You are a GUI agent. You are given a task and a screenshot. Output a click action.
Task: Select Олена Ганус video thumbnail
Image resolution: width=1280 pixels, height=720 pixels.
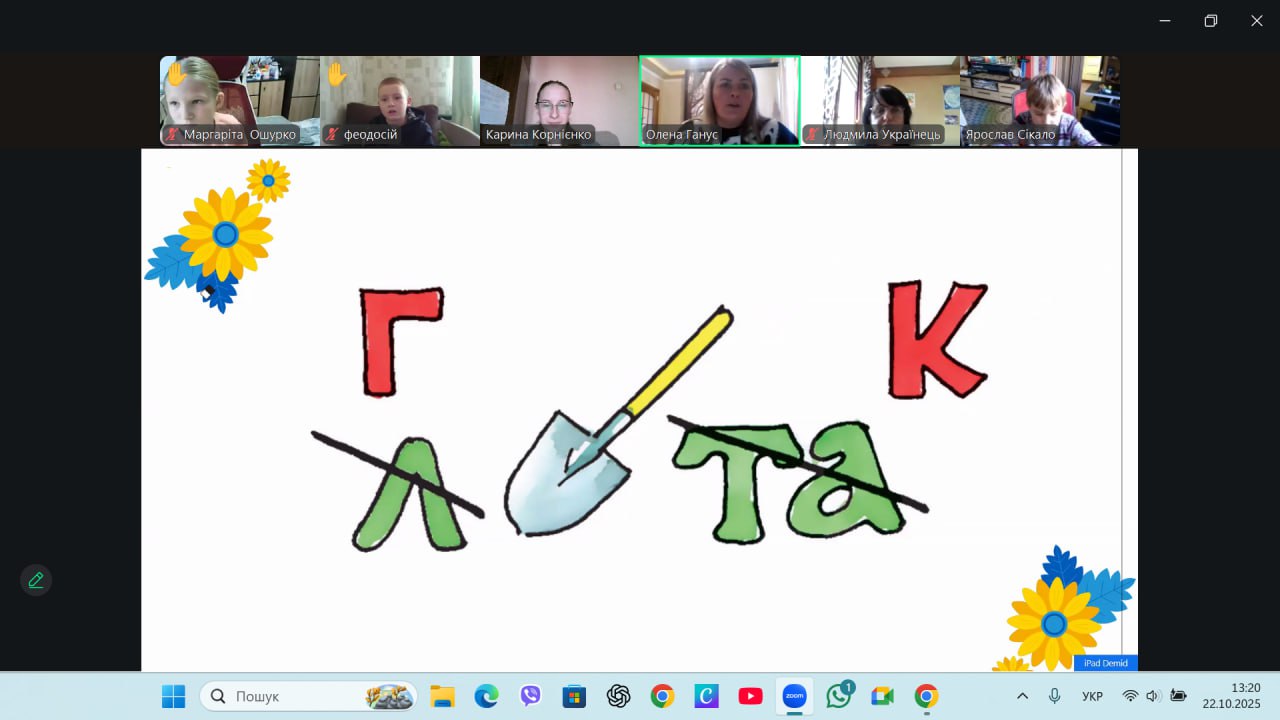click(x=719, y=101)
